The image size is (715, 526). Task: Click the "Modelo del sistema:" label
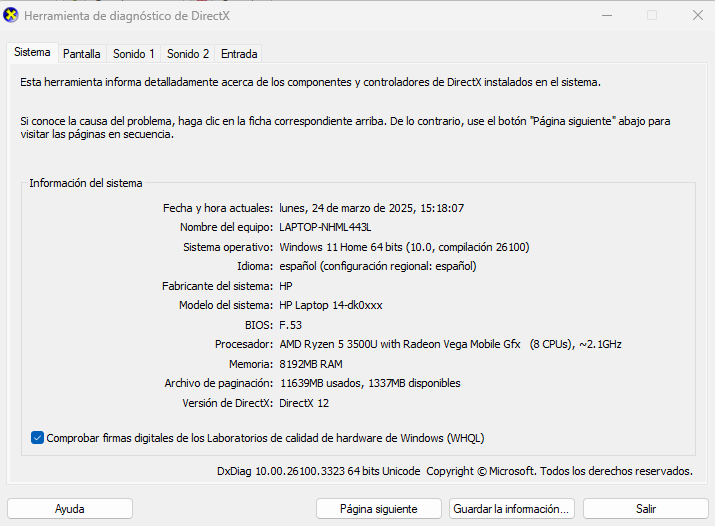226,305
